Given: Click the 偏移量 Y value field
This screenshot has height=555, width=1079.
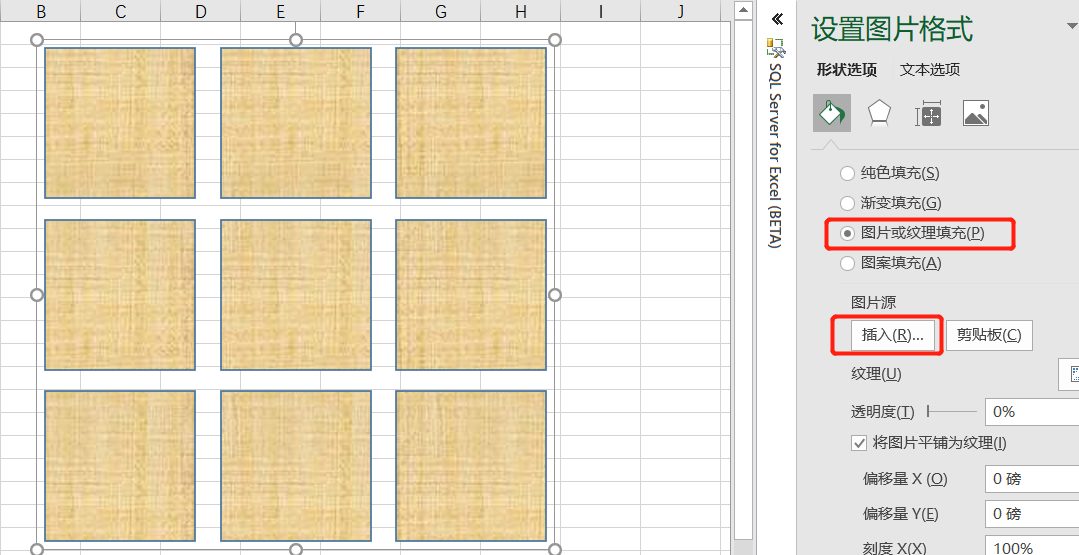Looking at the screenshot, I should 1032,514.
